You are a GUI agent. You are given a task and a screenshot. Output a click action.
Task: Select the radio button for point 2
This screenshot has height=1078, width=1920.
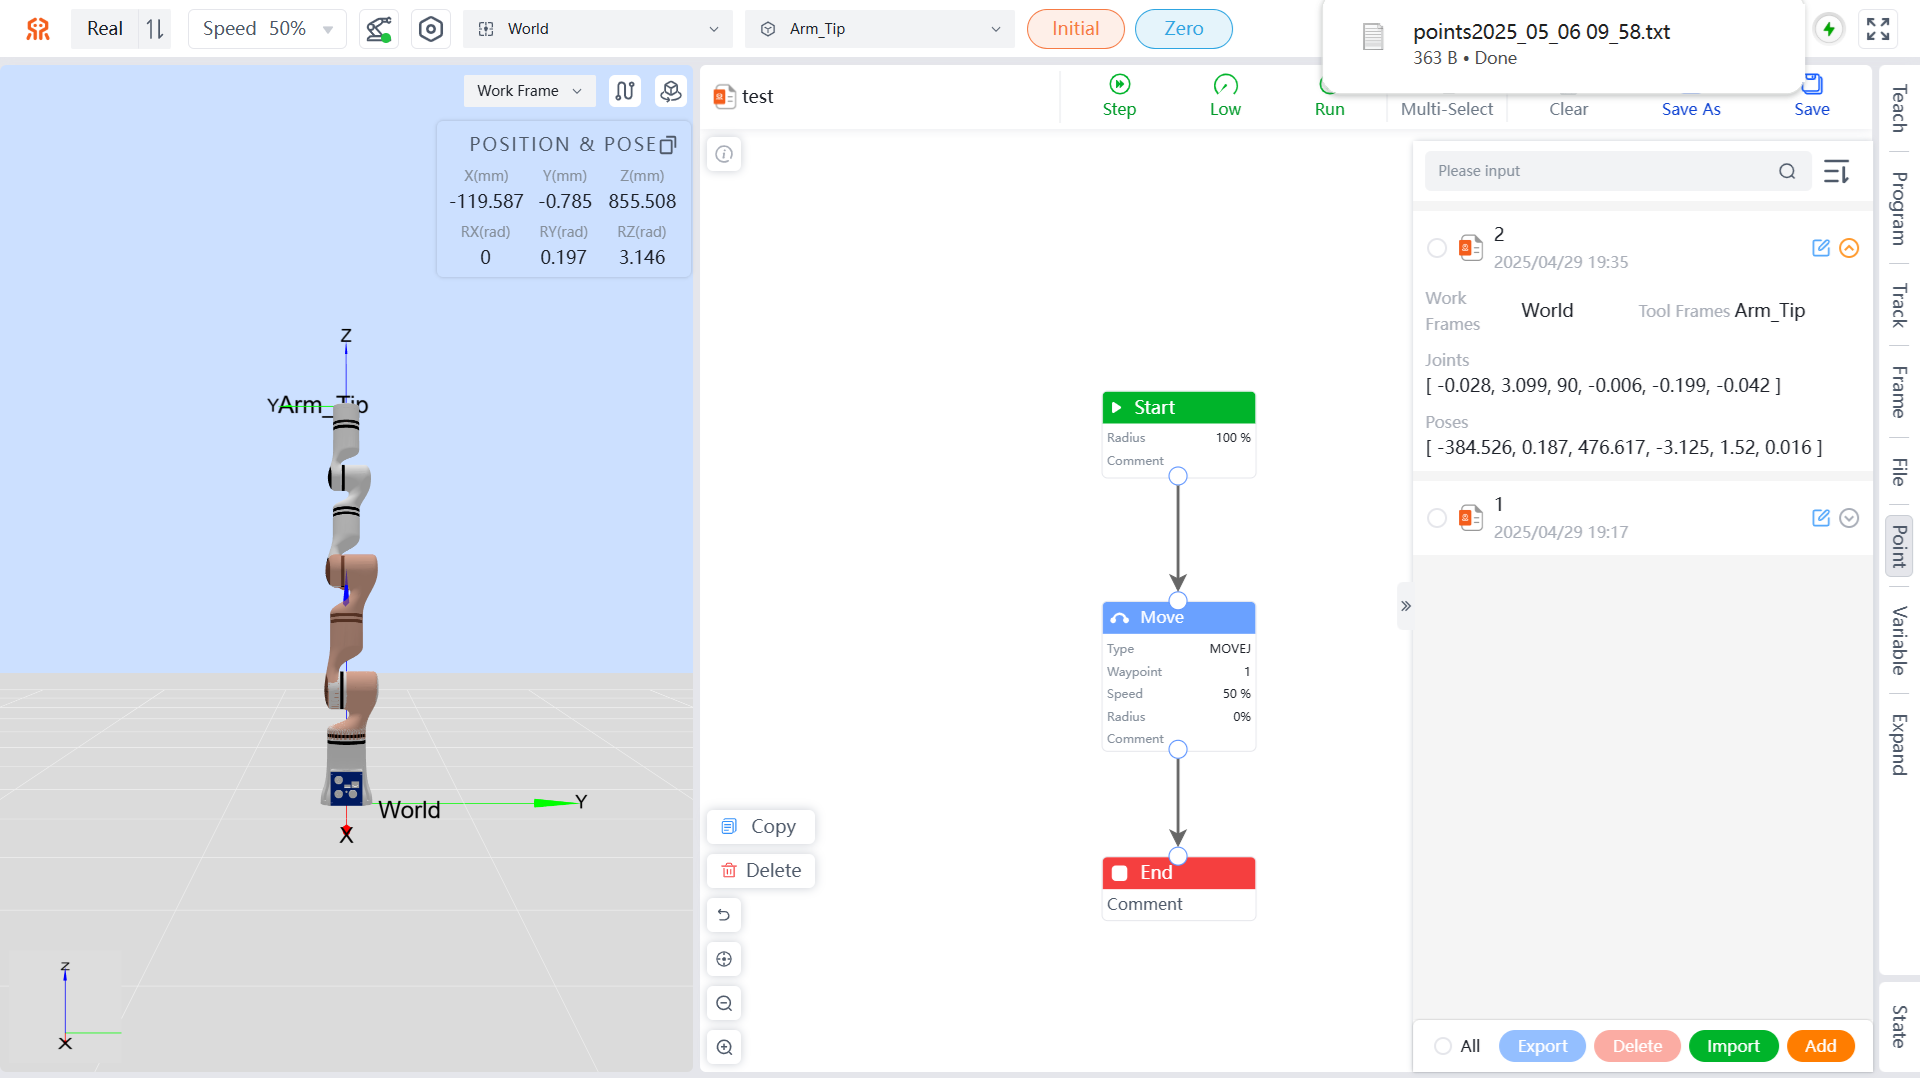click(x=1437, y=248)
